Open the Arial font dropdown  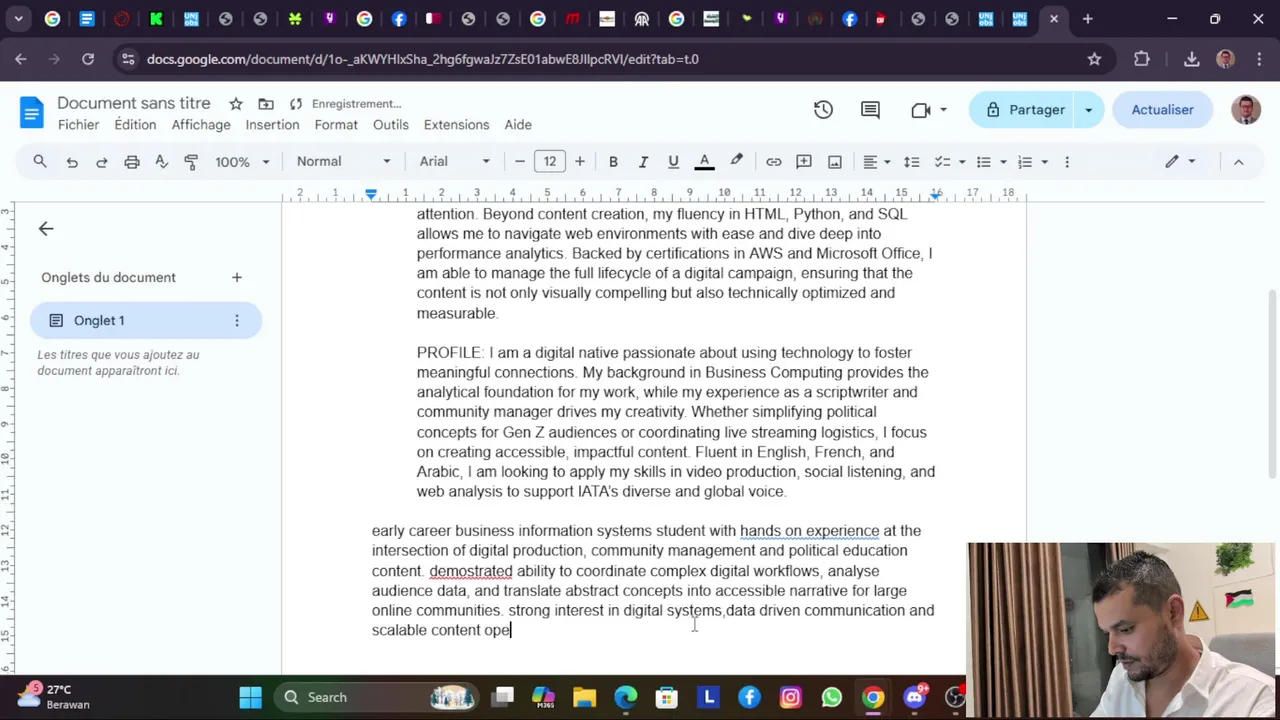(x=455, y=161)
